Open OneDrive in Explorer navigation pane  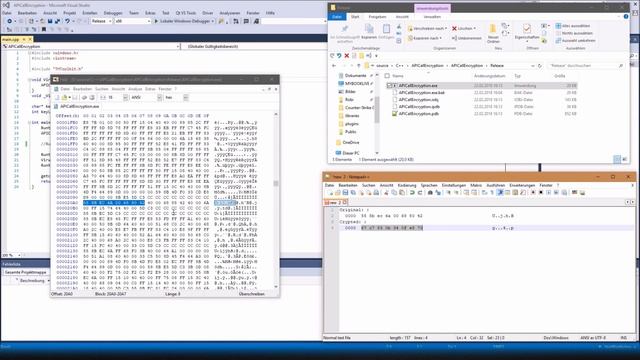tap(347, 142)
